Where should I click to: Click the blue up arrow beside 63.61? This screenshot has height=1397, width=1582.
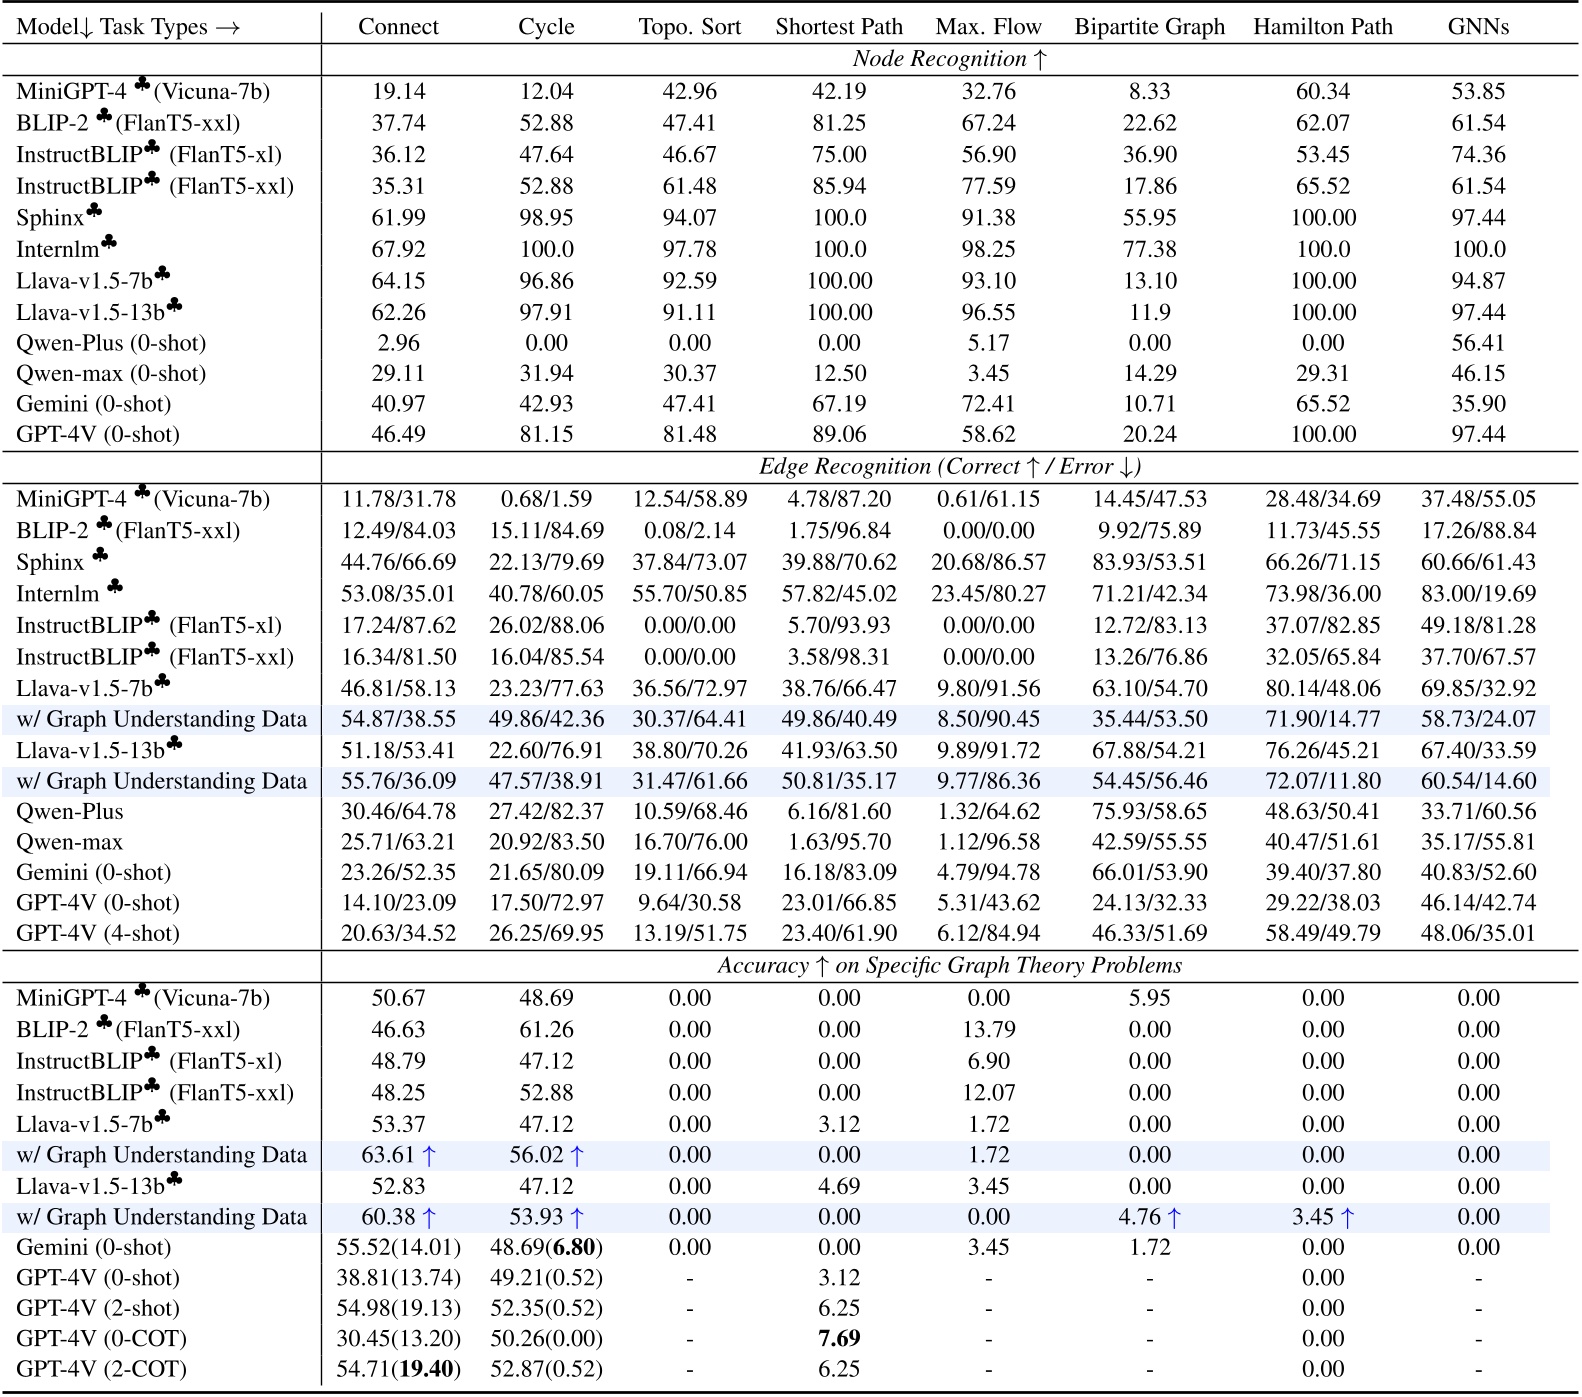(x=429, y=1156)
